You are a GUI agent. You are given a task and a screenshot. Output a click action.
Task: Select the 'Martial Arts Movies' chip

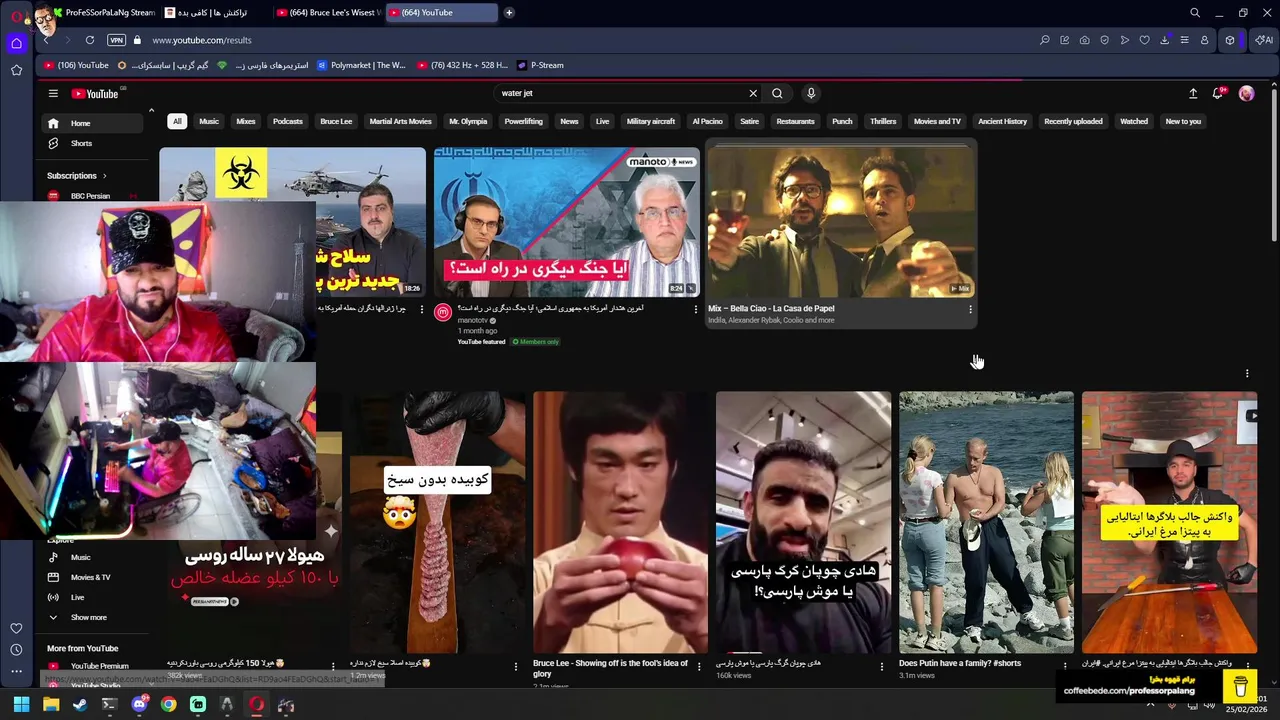(x=400, y=121)
